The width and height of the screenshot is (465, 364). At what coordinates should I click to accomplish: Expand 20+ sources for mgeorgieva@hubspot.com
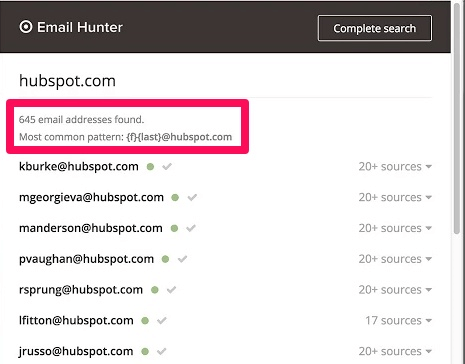pyautogui.click(x=395, y=197)
